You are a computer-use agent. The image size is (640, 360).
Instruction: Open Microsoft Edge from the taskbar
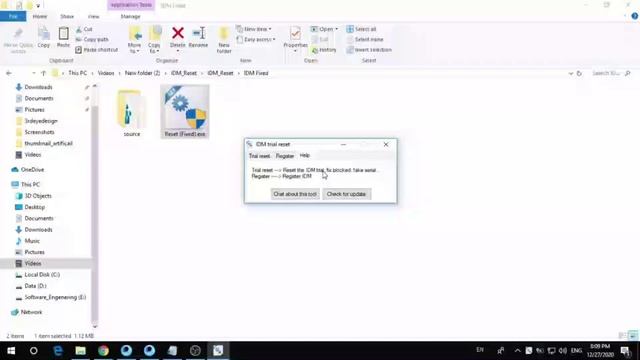click(58, 351)
